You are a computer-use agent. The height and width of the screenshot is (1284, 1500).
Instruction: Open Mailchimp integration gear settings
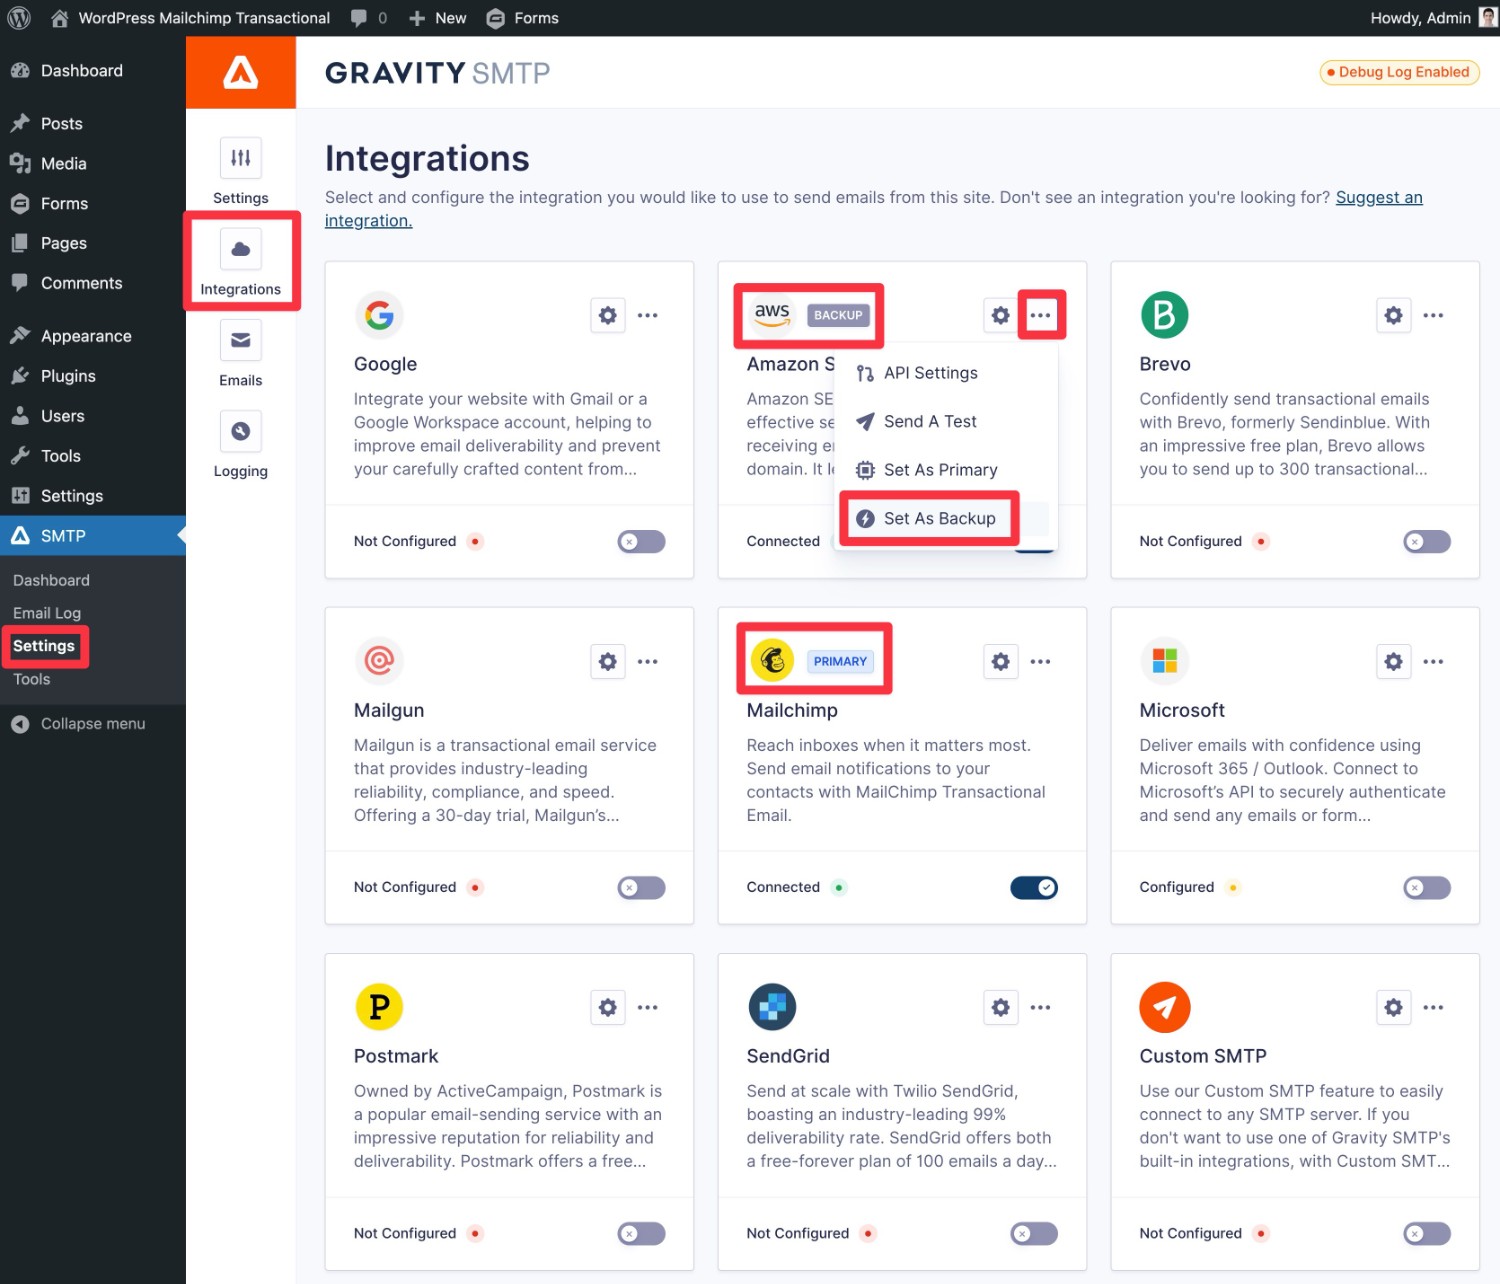pos(1001,662)
